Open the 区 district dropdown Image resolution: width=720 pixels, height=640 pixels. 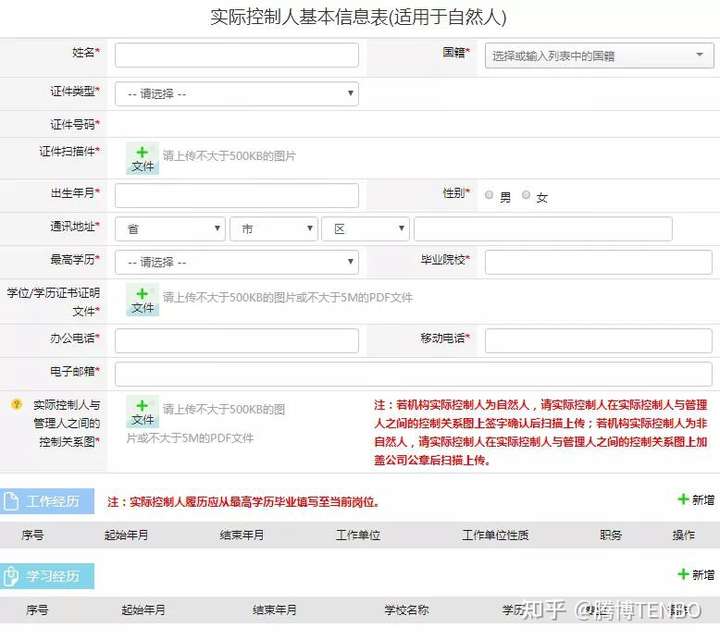click(365, 229)
